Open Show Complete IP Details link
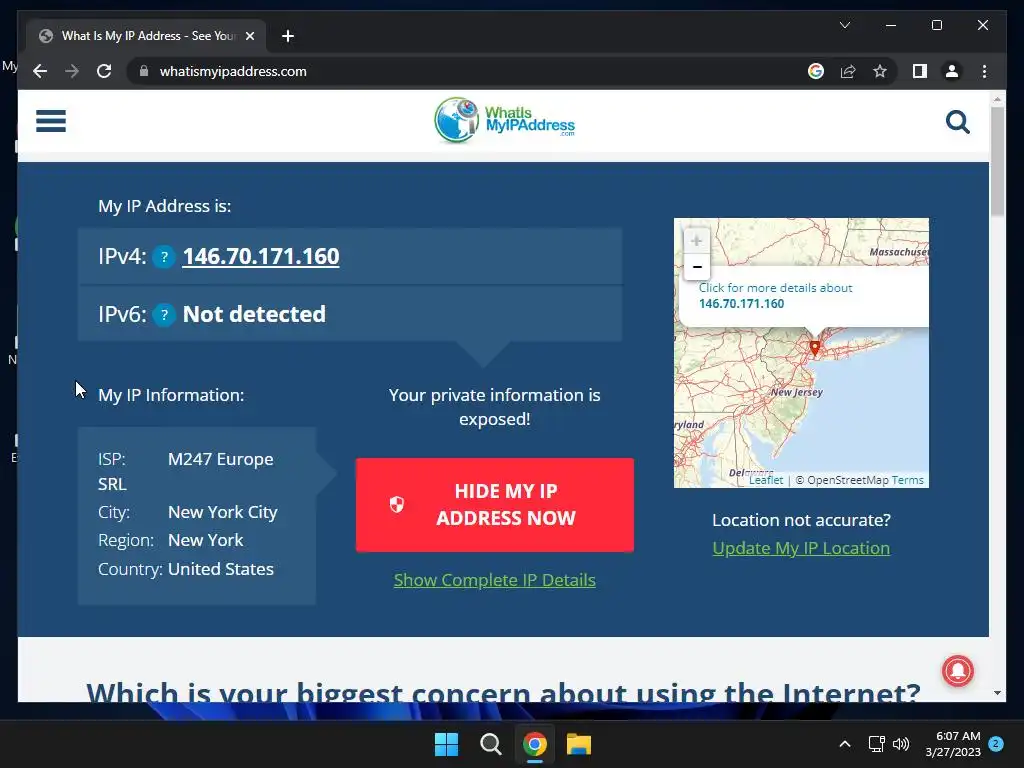Viewport: 1024px width, 768px height. [x=494, y=580]
